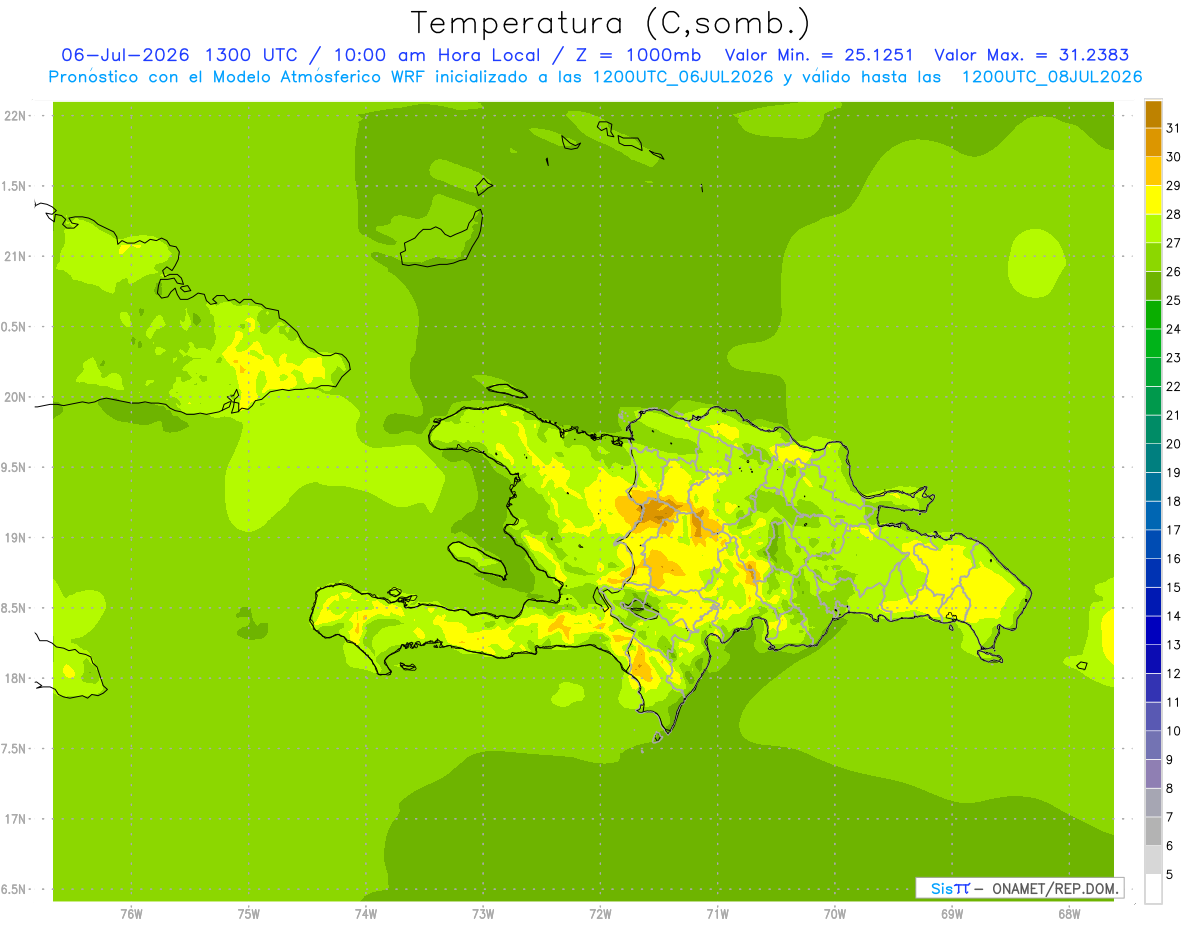Viewport: 1200px width, 927px height.
Task: Click the '75W' longitude axis label
Action: point(249,913)
